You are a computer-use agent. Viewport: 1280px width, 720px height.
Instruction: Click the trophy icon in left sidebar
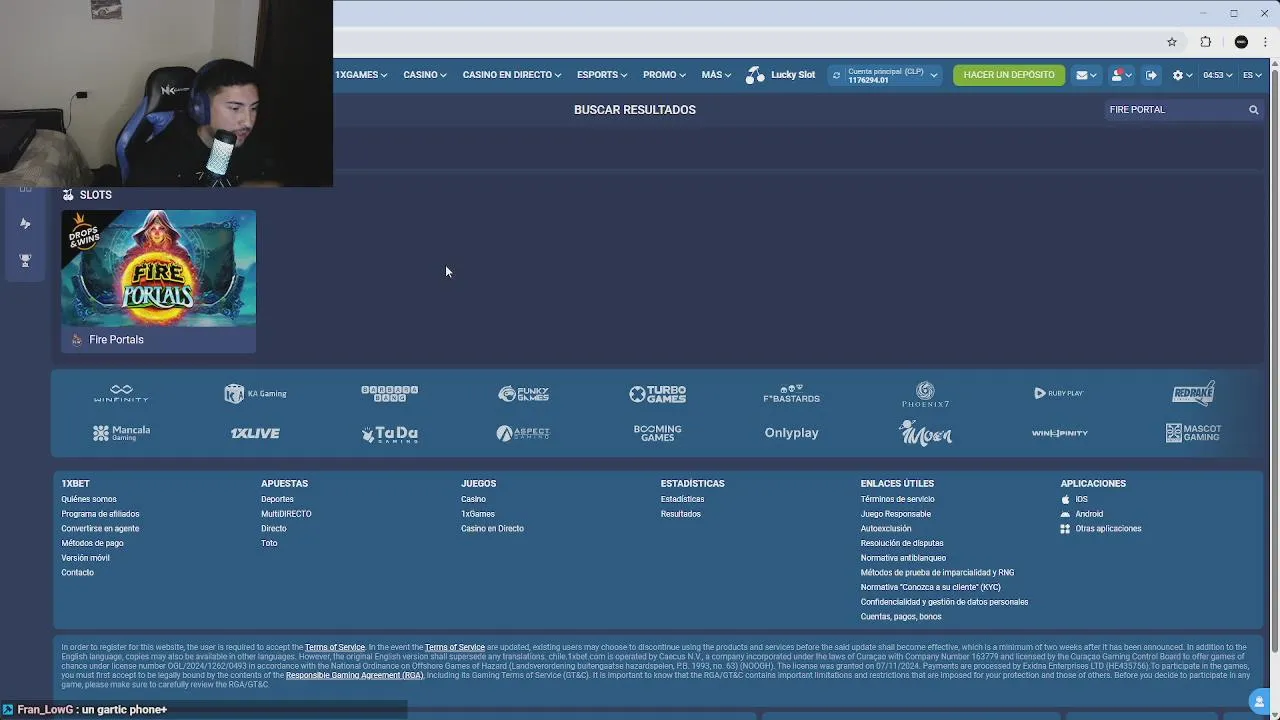tap(25, 260)
